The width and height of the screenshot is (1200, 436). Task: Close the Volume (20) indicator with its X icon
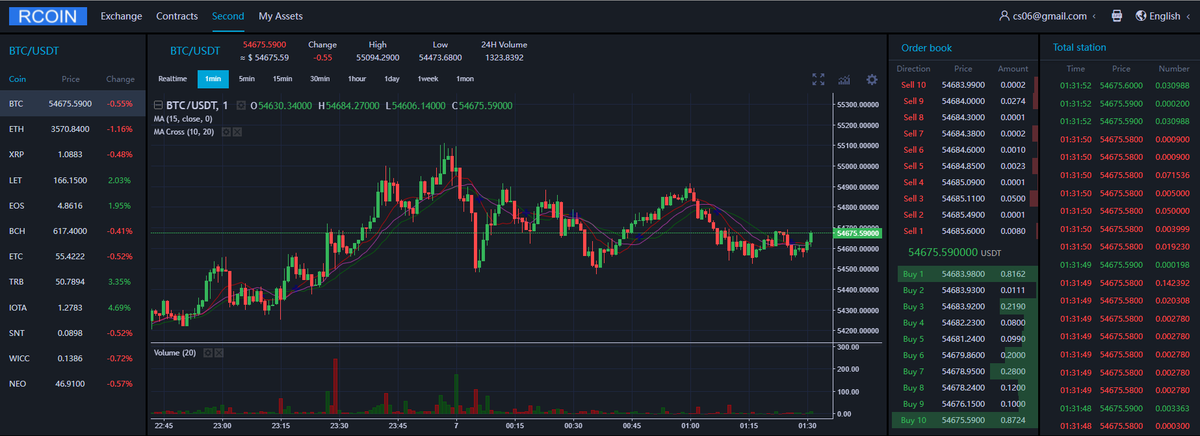pyautogui.click(x=219, y=352)
